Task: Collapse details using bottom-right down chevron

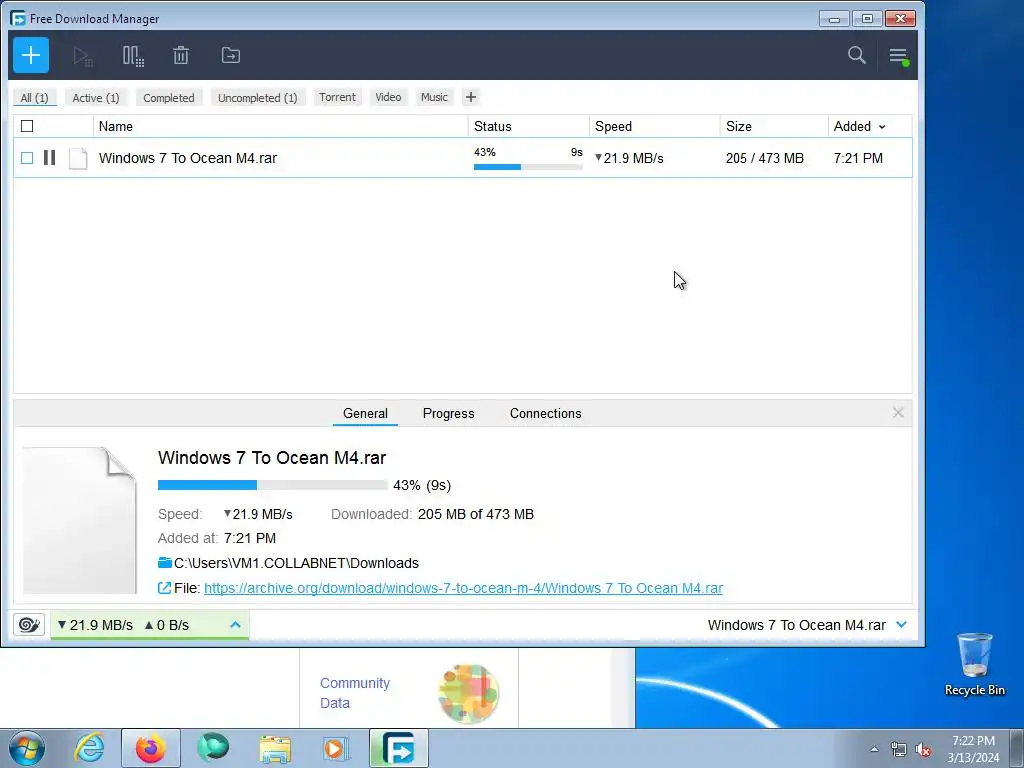Action: coord(902,624)
